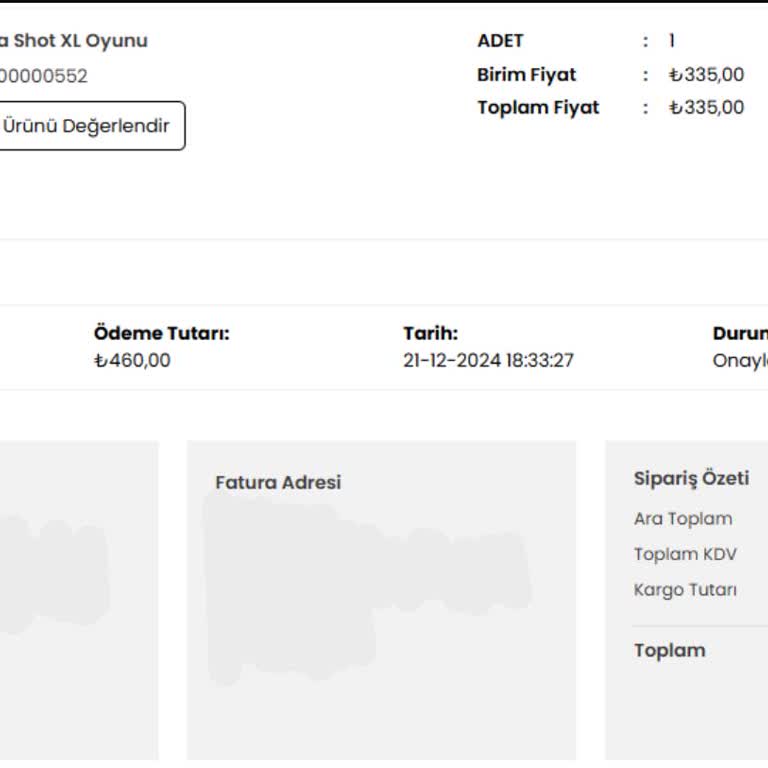Image resolution: width=768 pixels, height=768 pixels.
Task: Click the 'Tarih' heading
Action: click(430, 334)
